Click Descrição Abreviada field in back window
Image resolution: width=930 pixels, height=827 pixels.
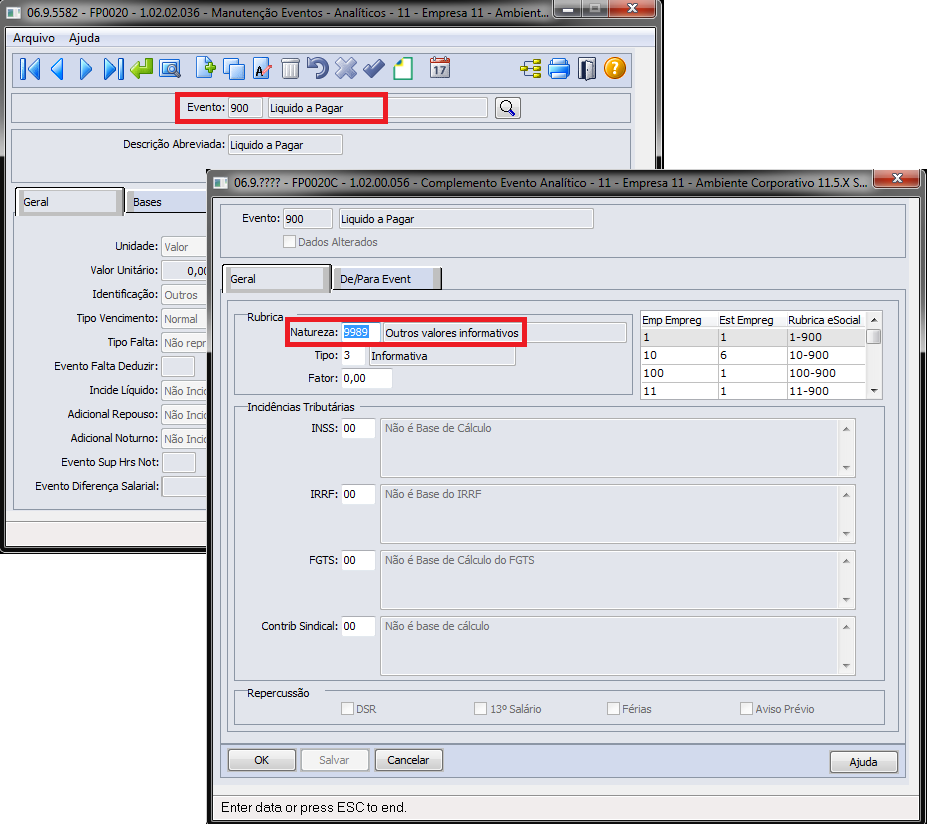(x=285, y=145)
